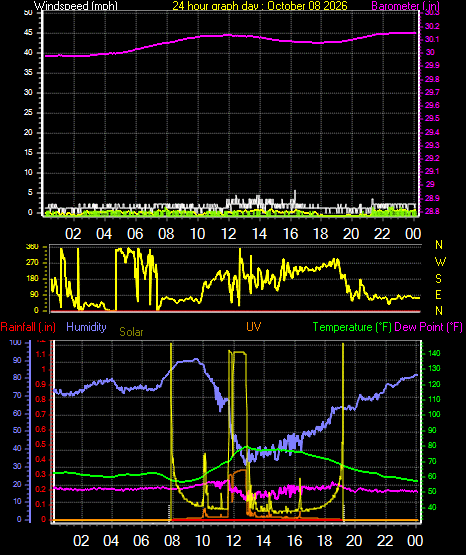Screen dimensions: 466x555
Task: Click the S compass direction label
Action: pos(438,279)
